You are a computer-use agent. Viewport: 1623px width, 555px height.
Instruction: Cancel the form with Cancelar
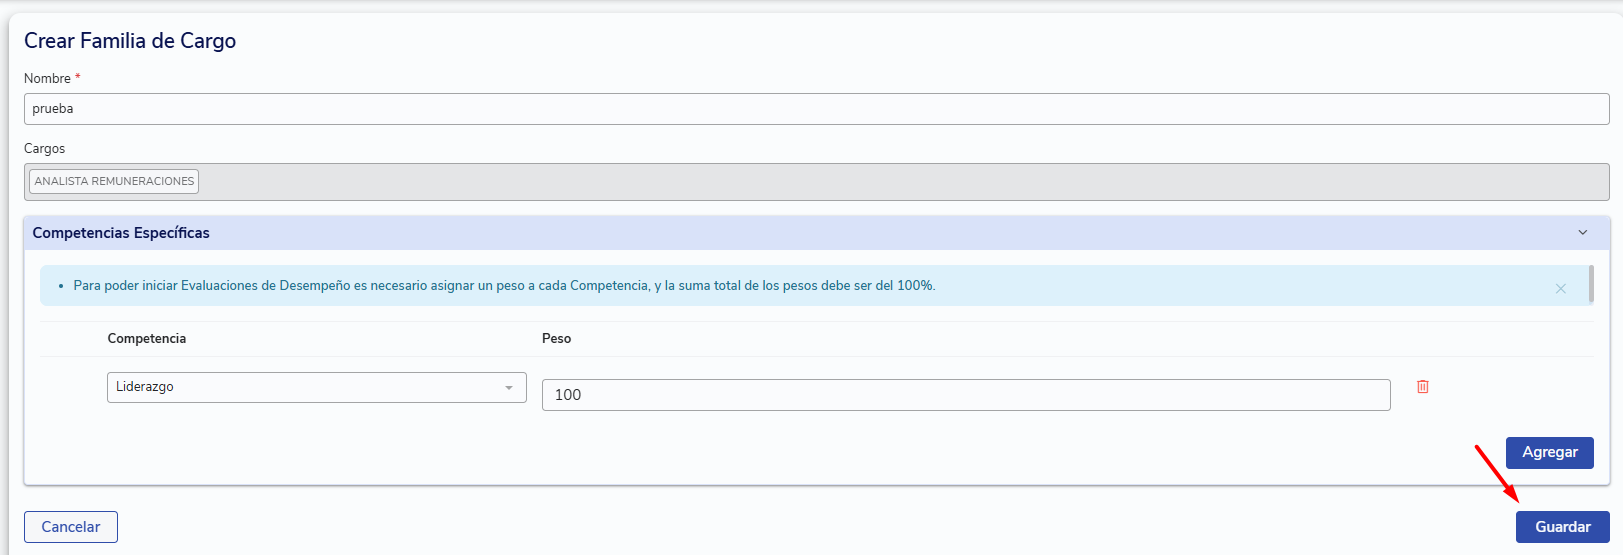(71, 527)
